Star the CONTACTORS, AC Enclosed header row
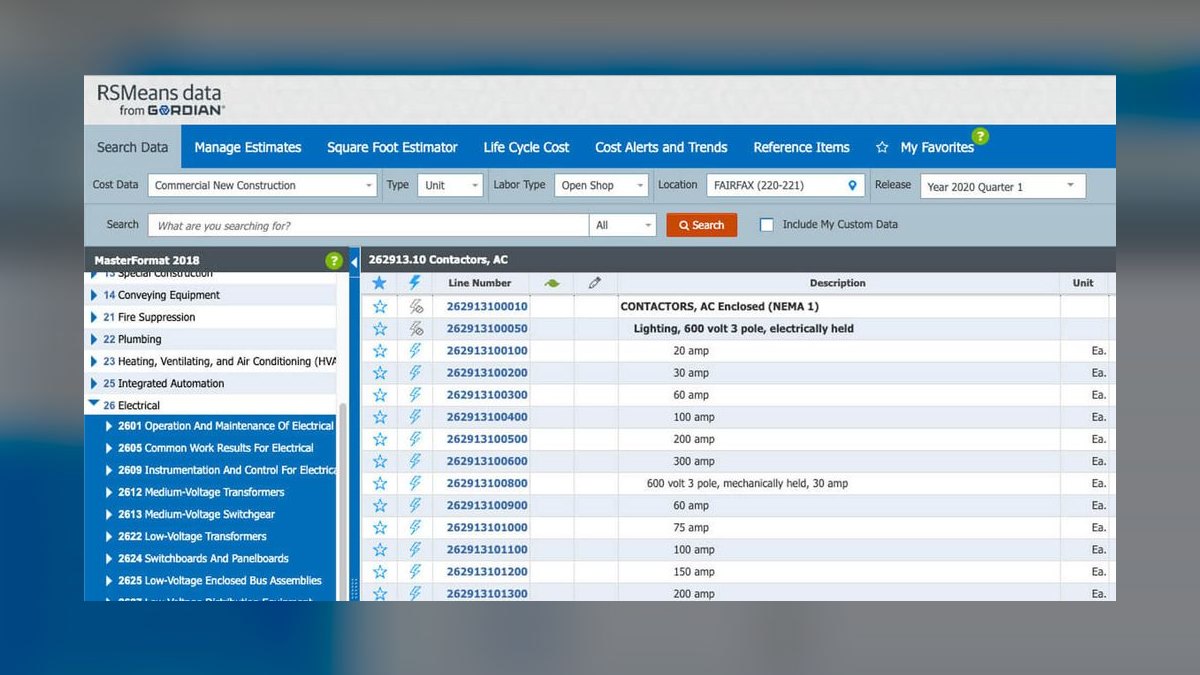This screenshot has height=675, width=1200. pyautogui.click(x=380, y=307)
